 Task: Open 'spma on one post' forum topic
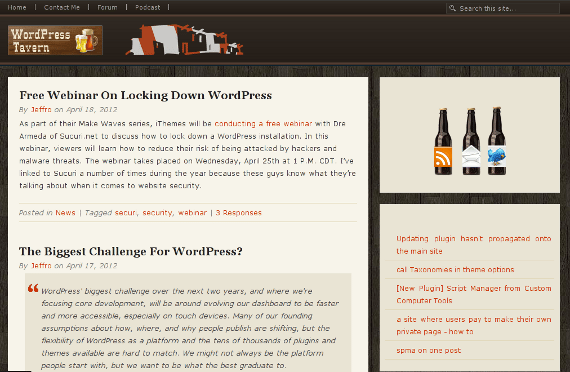pos(429,351)
